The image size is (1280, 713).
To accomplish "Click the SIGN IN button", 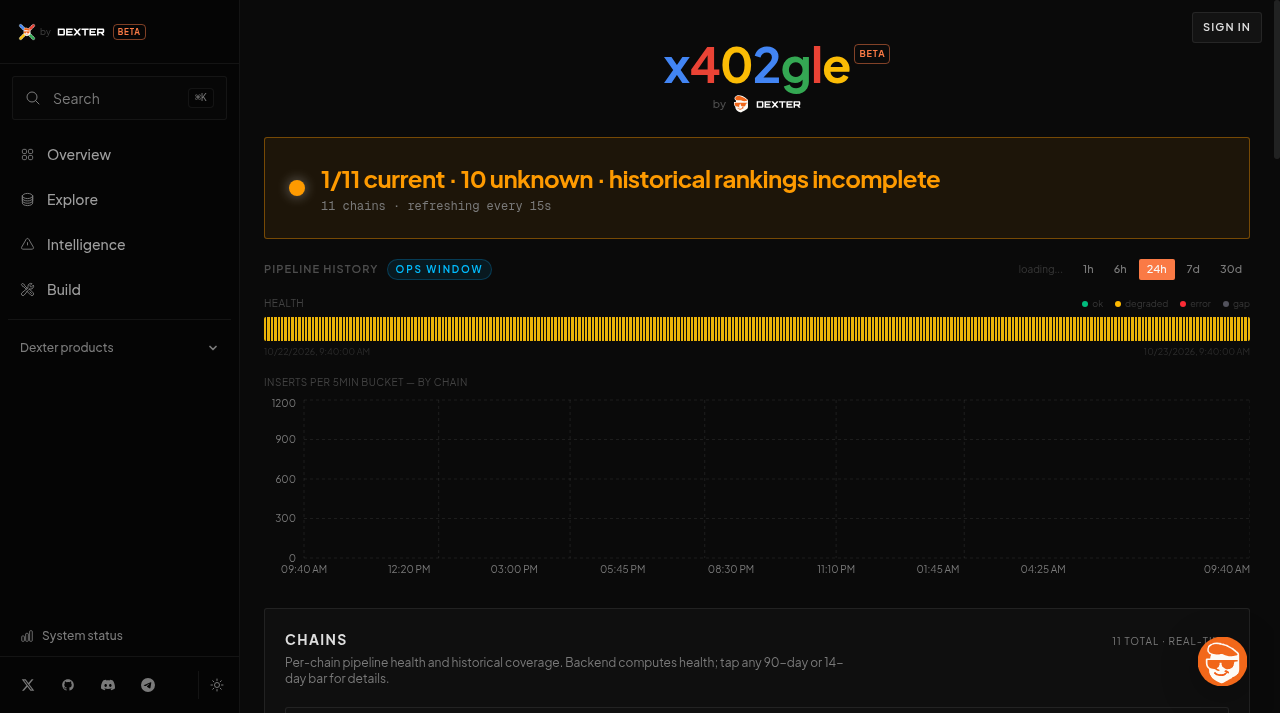I will tap(1227, 27).
